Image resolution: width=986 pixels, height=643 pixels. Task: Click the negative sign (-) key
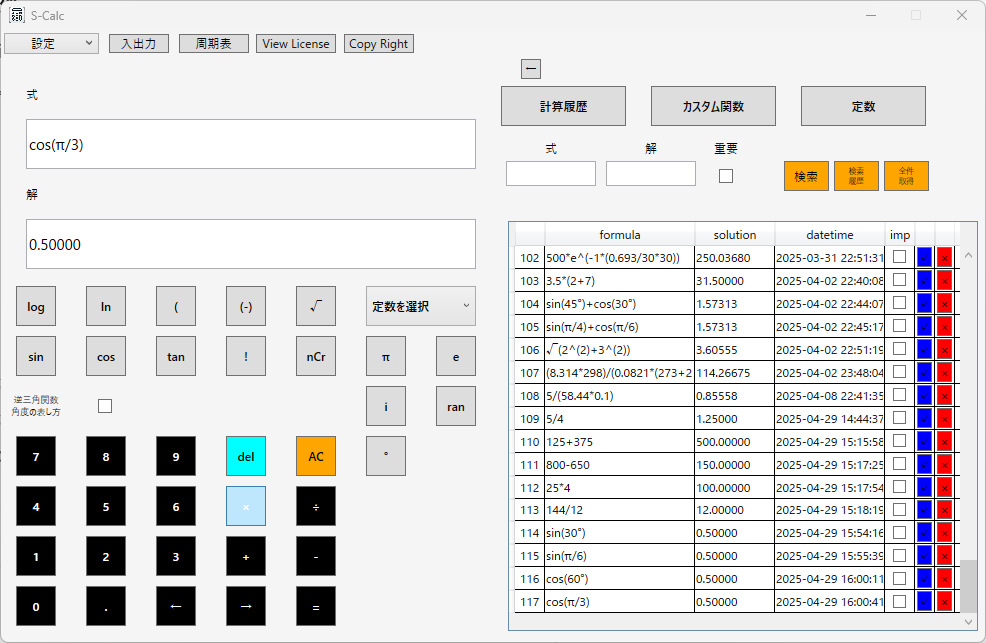point(246,306)
